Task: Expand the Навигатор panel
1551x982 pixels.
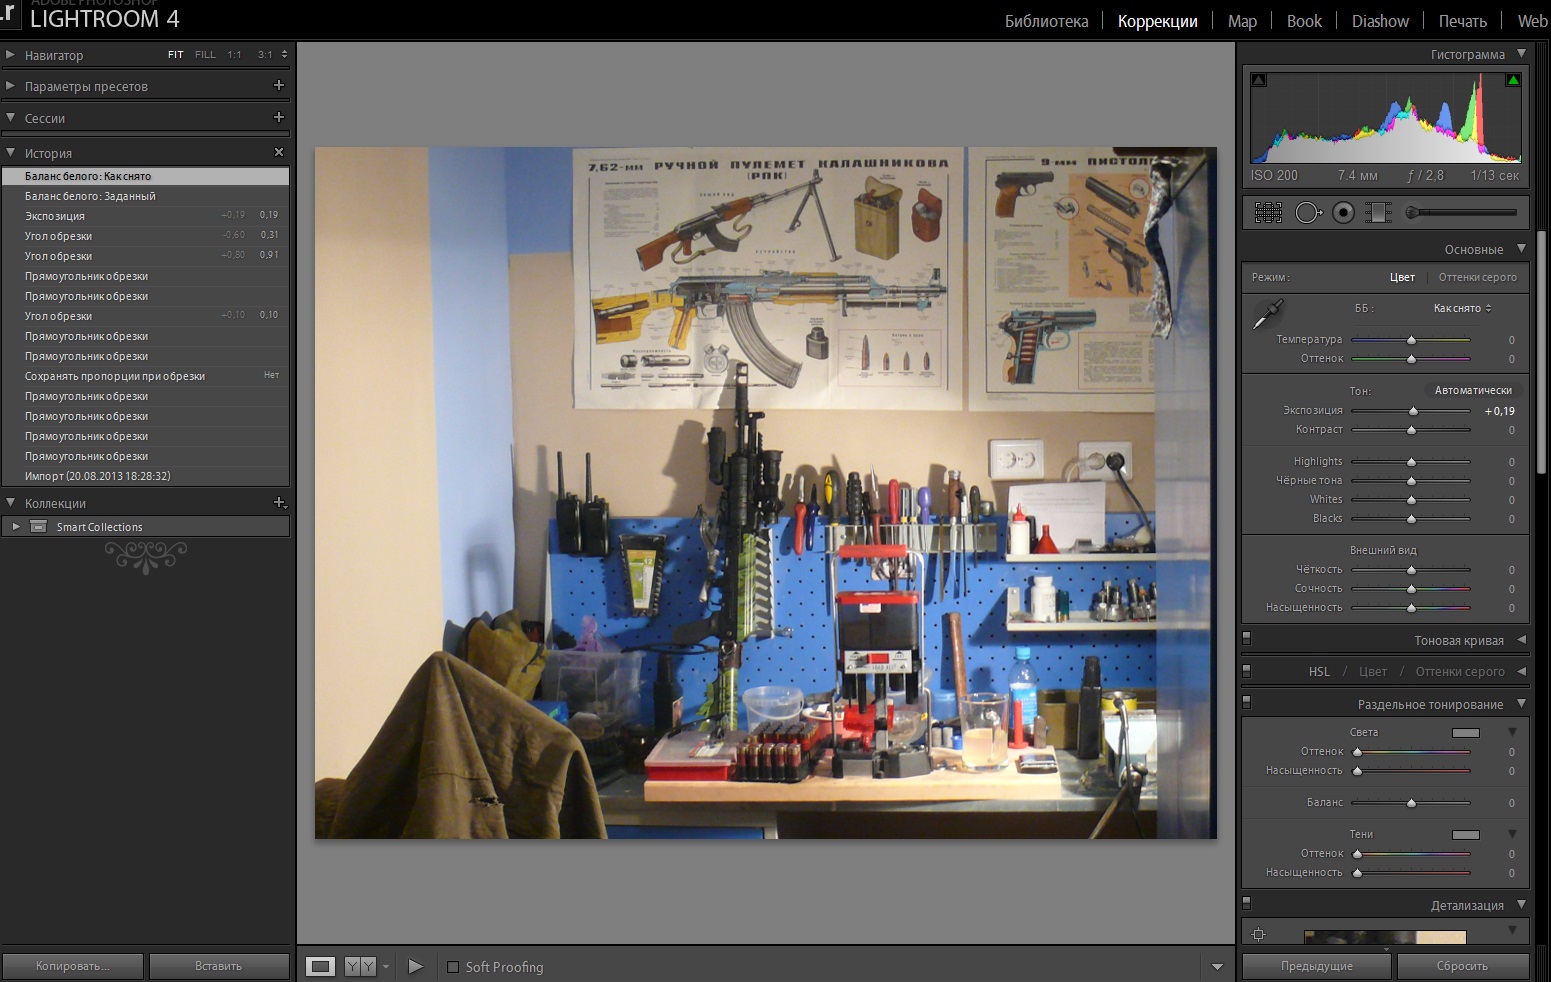Action: point(10,55)
